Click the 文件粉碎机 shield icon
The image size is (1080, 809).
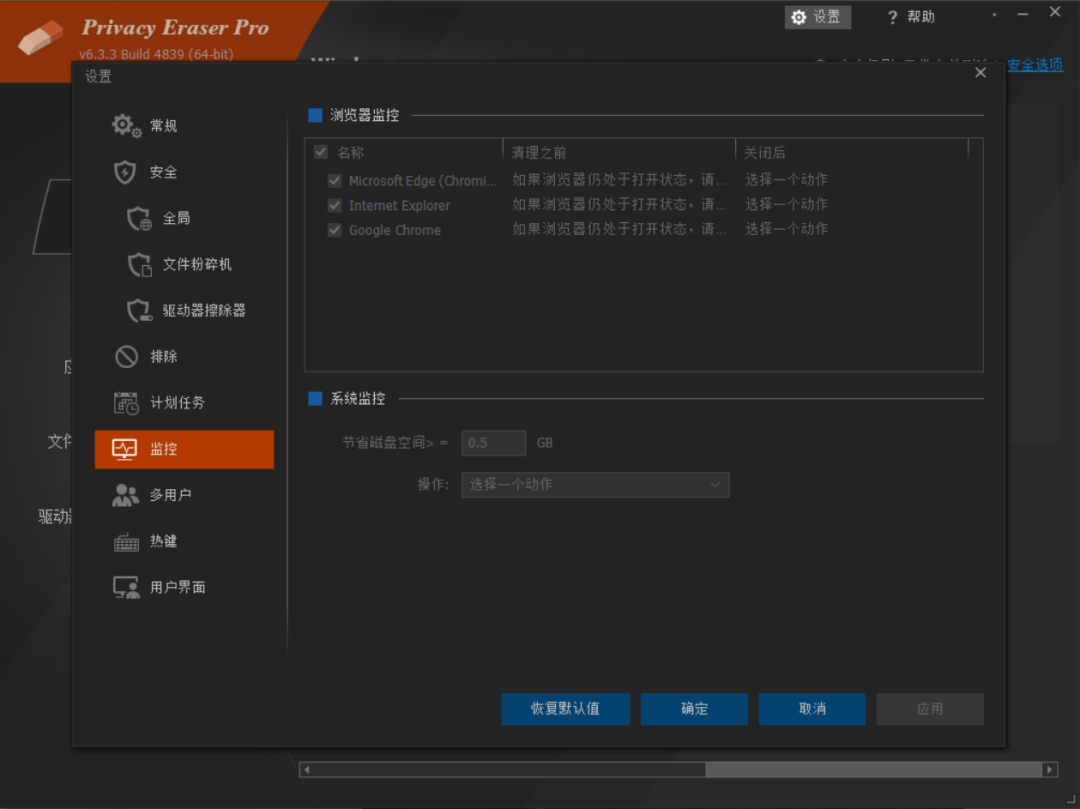[x=139, y=264]
